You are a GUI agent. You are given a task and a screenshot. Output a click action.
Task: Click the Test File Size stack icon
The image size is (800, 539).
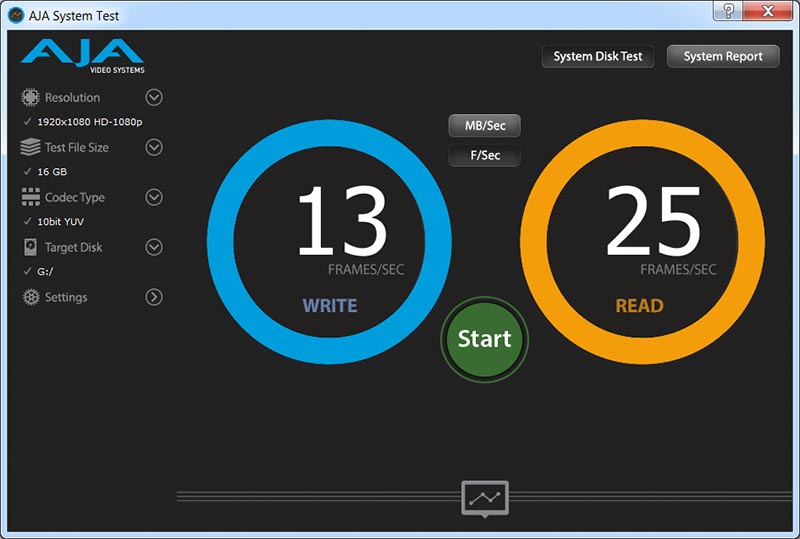click(x=30, y=147)
